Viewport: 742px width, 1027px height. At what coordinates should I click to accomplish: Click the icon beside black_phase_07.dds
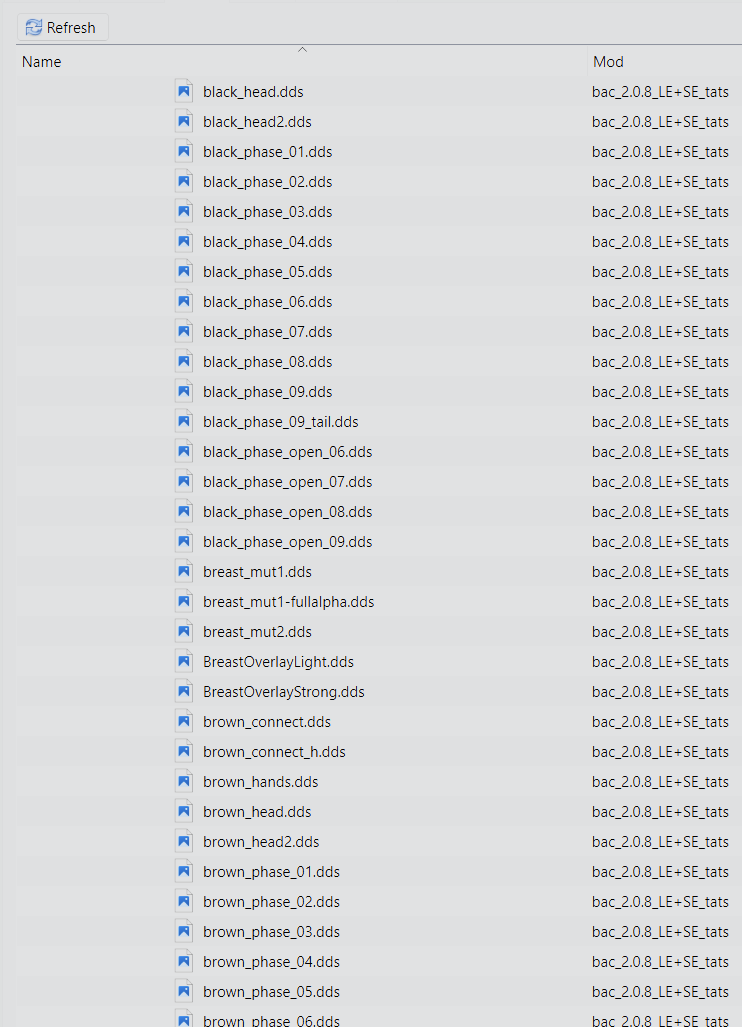184,332
